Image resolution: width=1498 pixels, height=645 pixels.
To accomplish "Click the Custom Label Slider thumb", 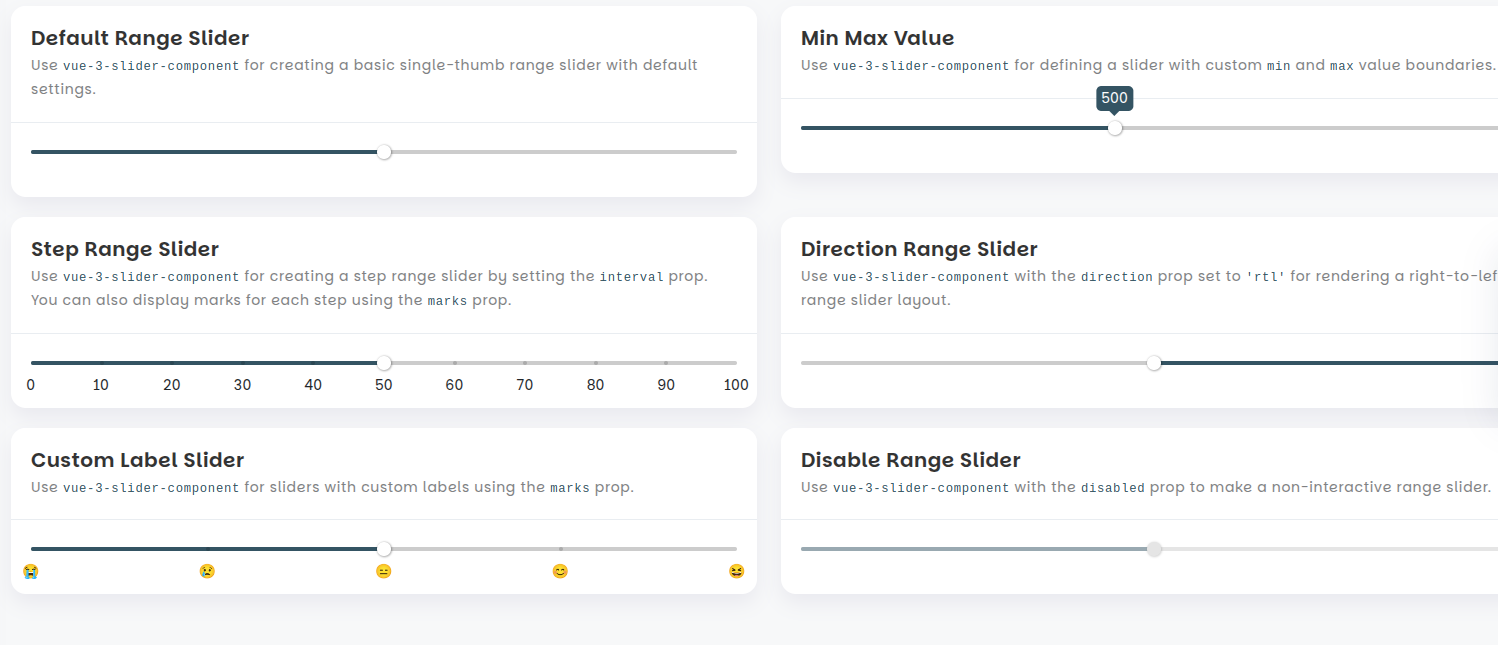I will click(384, 549).
